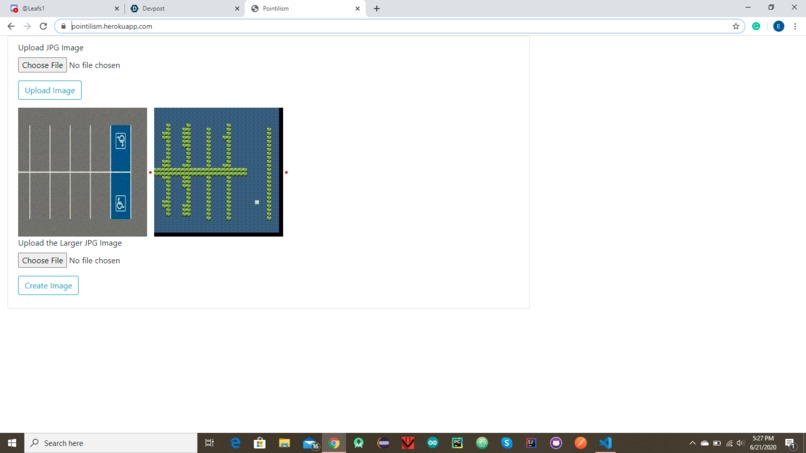Go back to previous page
The image size is (806, 453).
click(x=11, y=26)
